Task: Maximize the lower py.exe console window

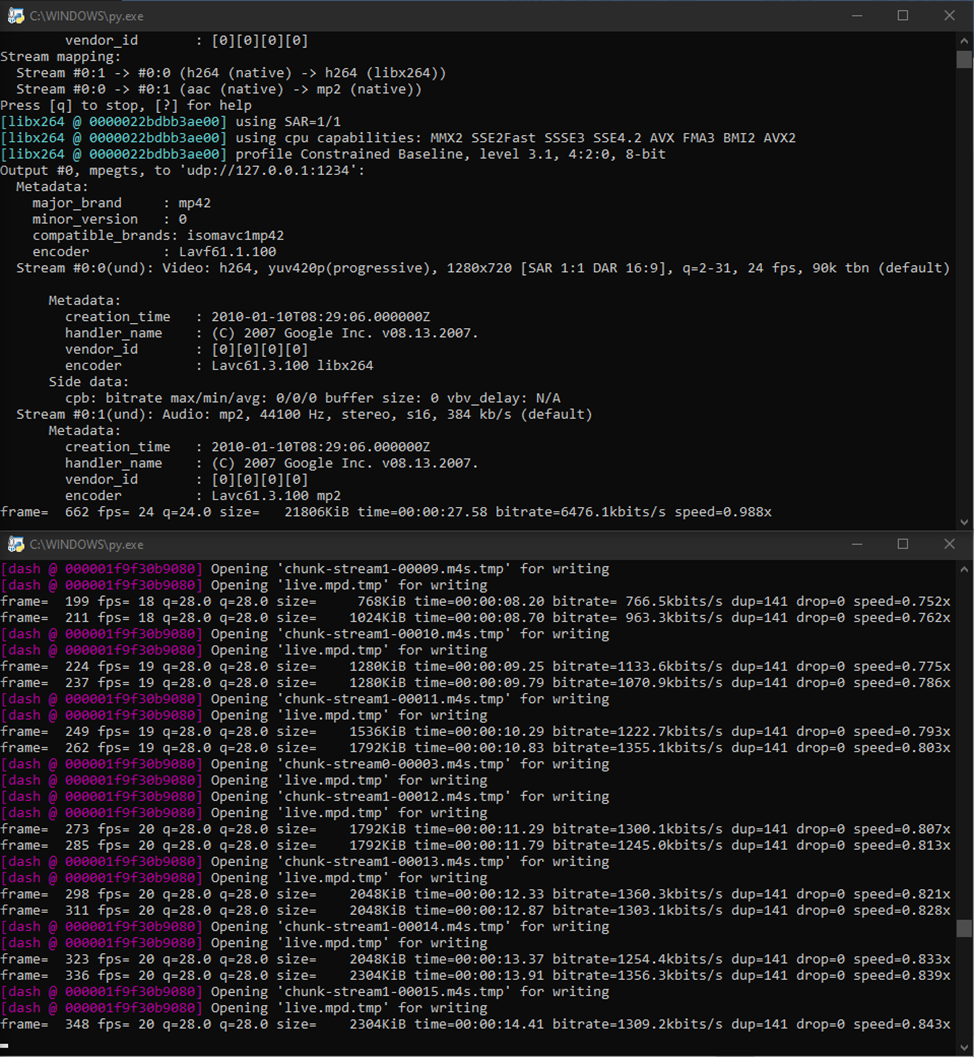Action: tap(903, 544)
